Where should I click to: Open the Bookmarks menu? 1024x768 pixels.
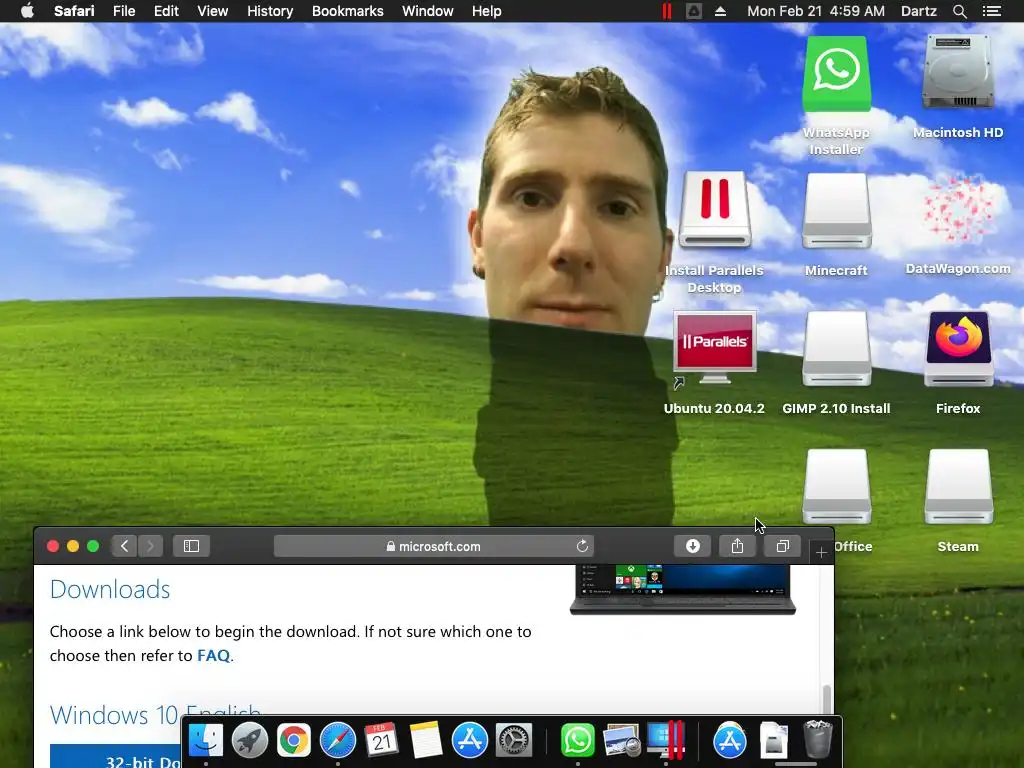click(x=347, y=11)
